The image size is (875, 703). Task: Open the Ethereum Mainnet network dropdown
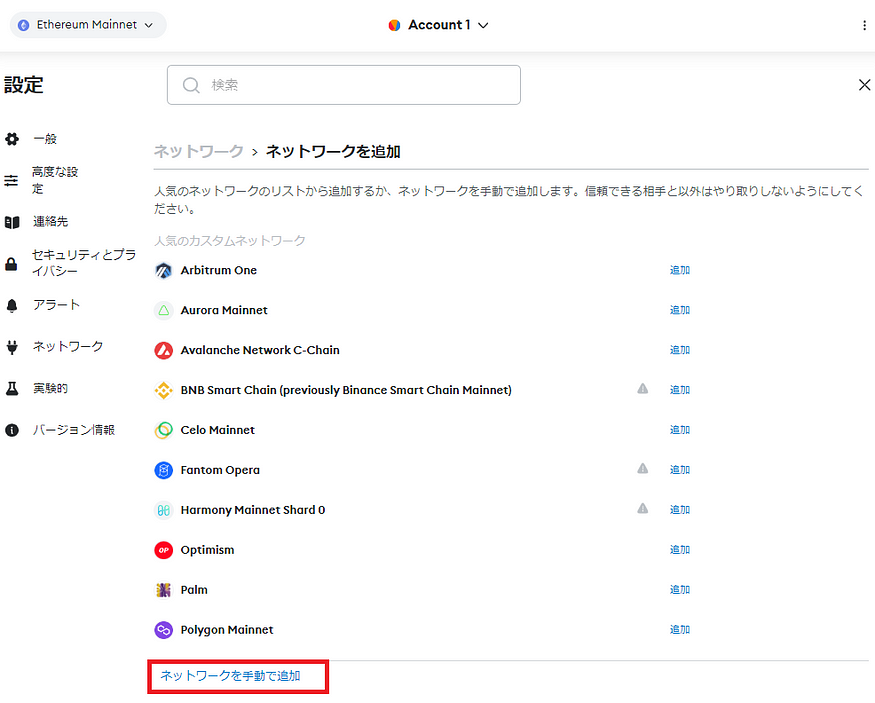point(88,25)
